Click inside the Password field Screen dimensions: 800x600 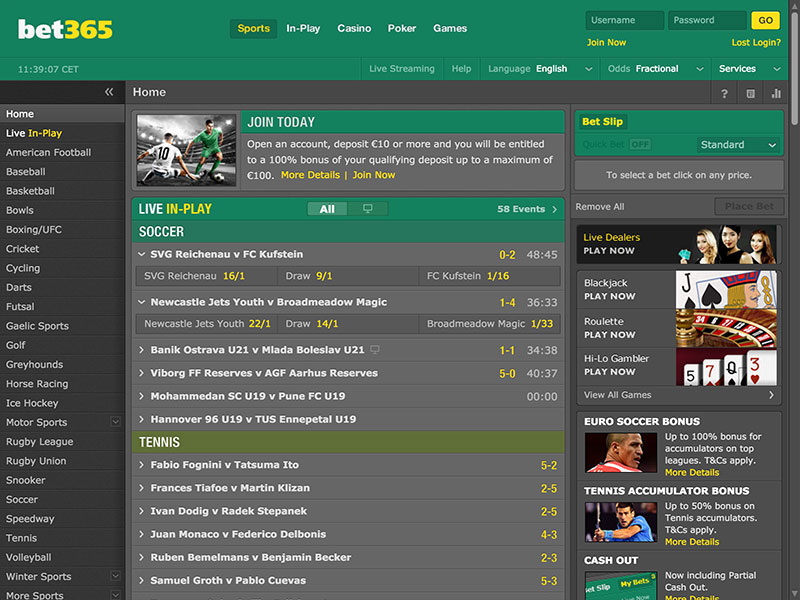(x=707, y=20)
